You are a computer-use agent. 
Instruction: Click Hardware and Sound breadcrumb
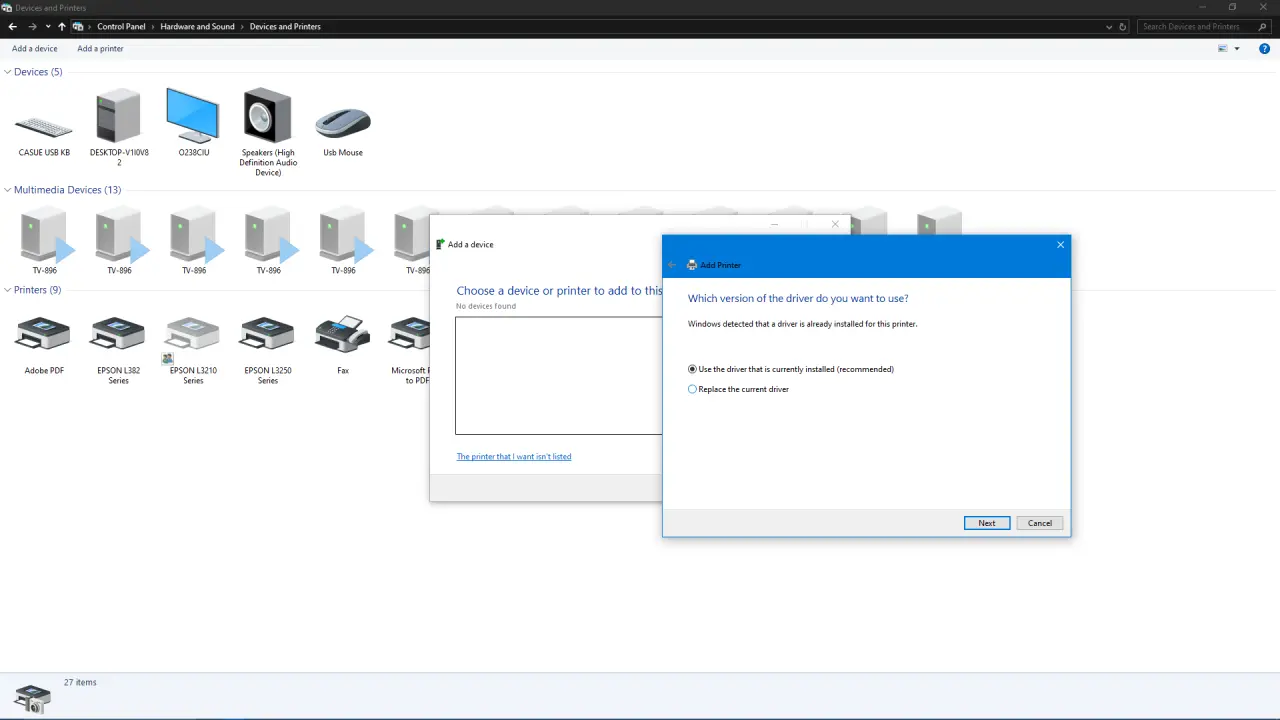(x=197, y=27)
